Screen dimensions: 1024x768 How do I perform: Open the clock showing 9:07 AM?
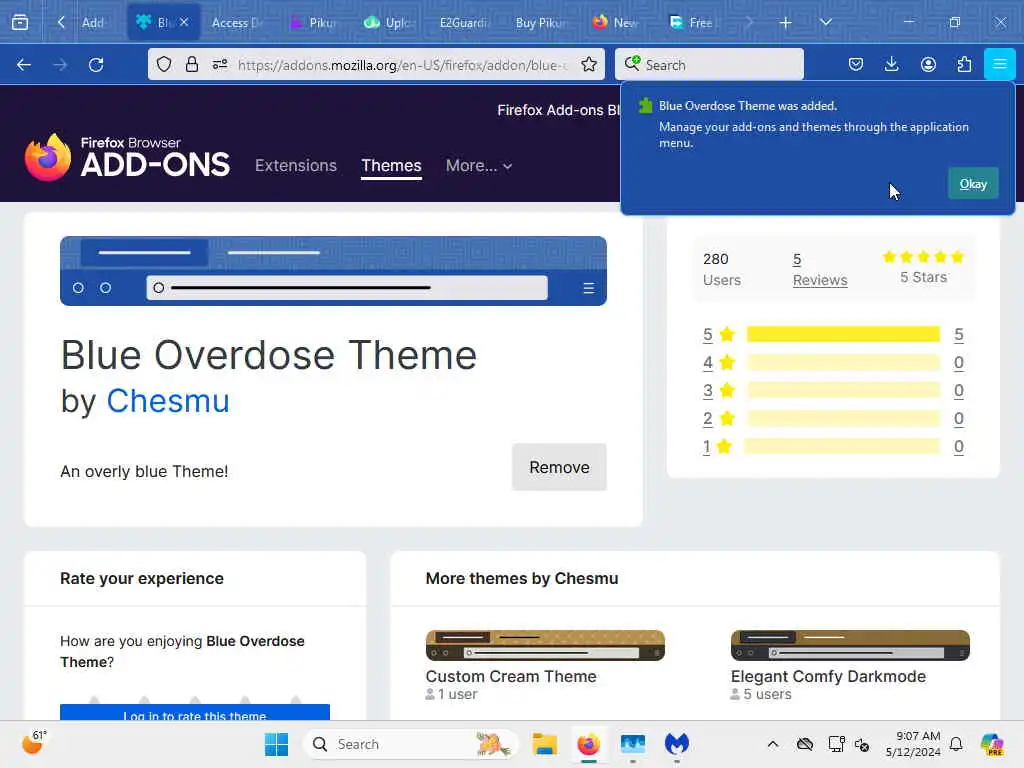(x=913, y=744)
